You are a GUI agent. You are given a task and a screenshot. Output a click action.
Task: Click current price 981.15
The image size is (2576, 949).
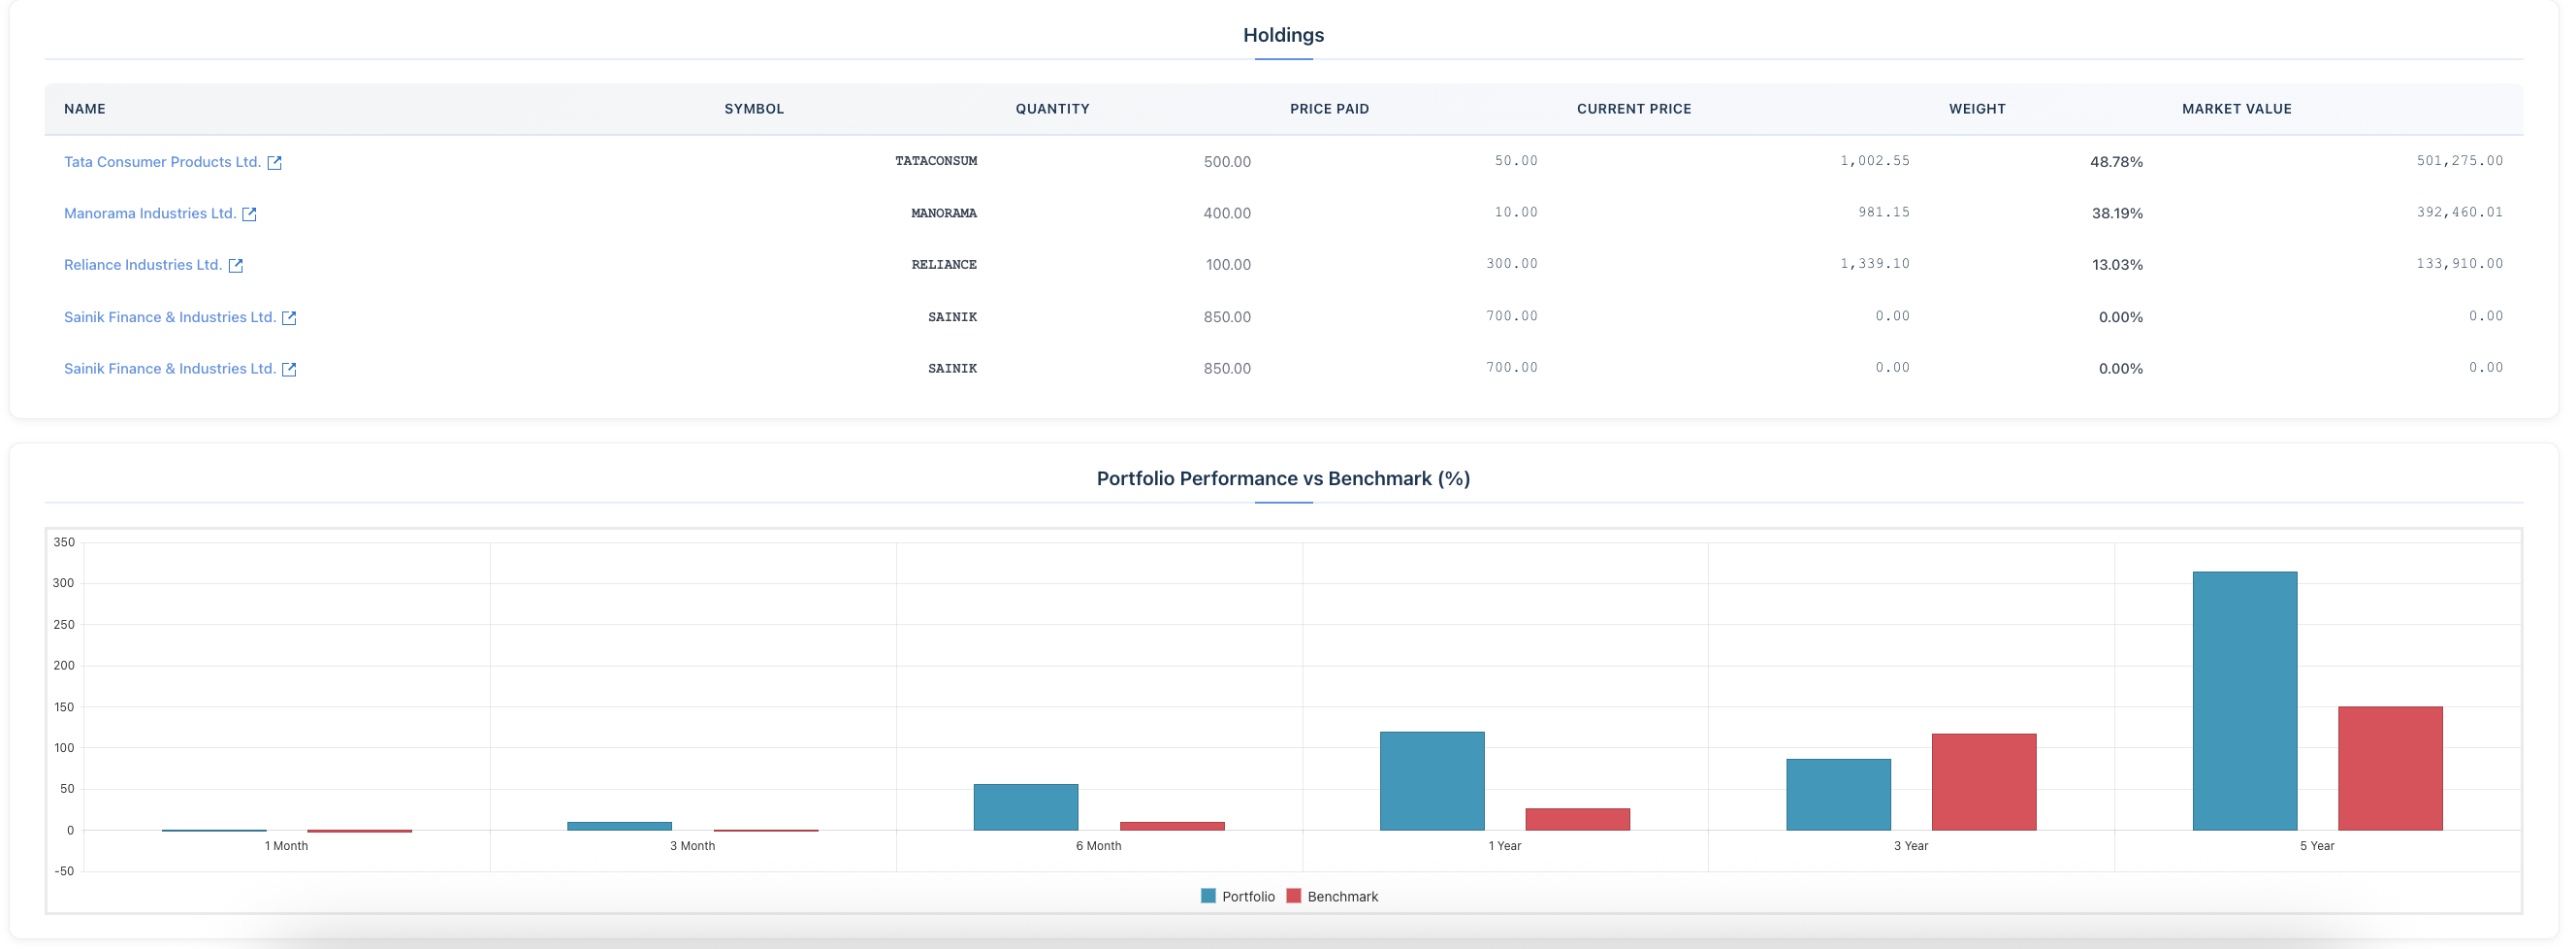click(x=1884, y=212)
